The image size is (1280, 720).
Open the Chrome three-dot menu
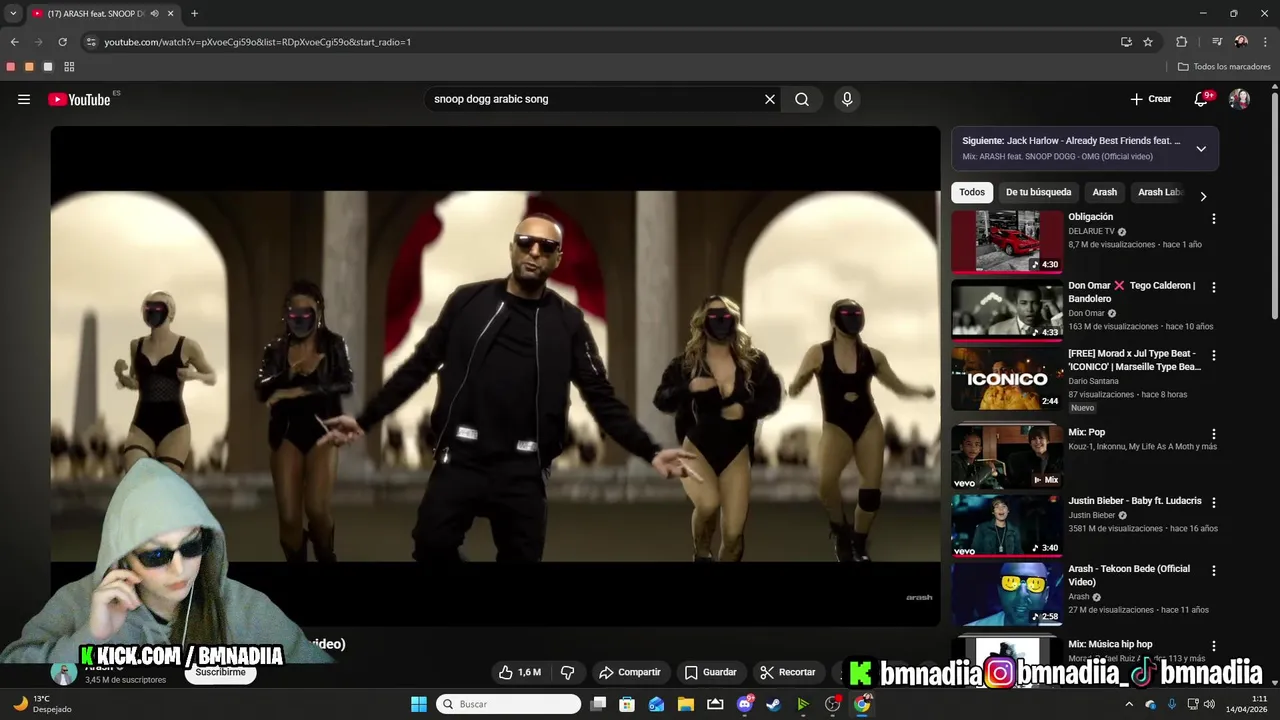[1264, 42]
